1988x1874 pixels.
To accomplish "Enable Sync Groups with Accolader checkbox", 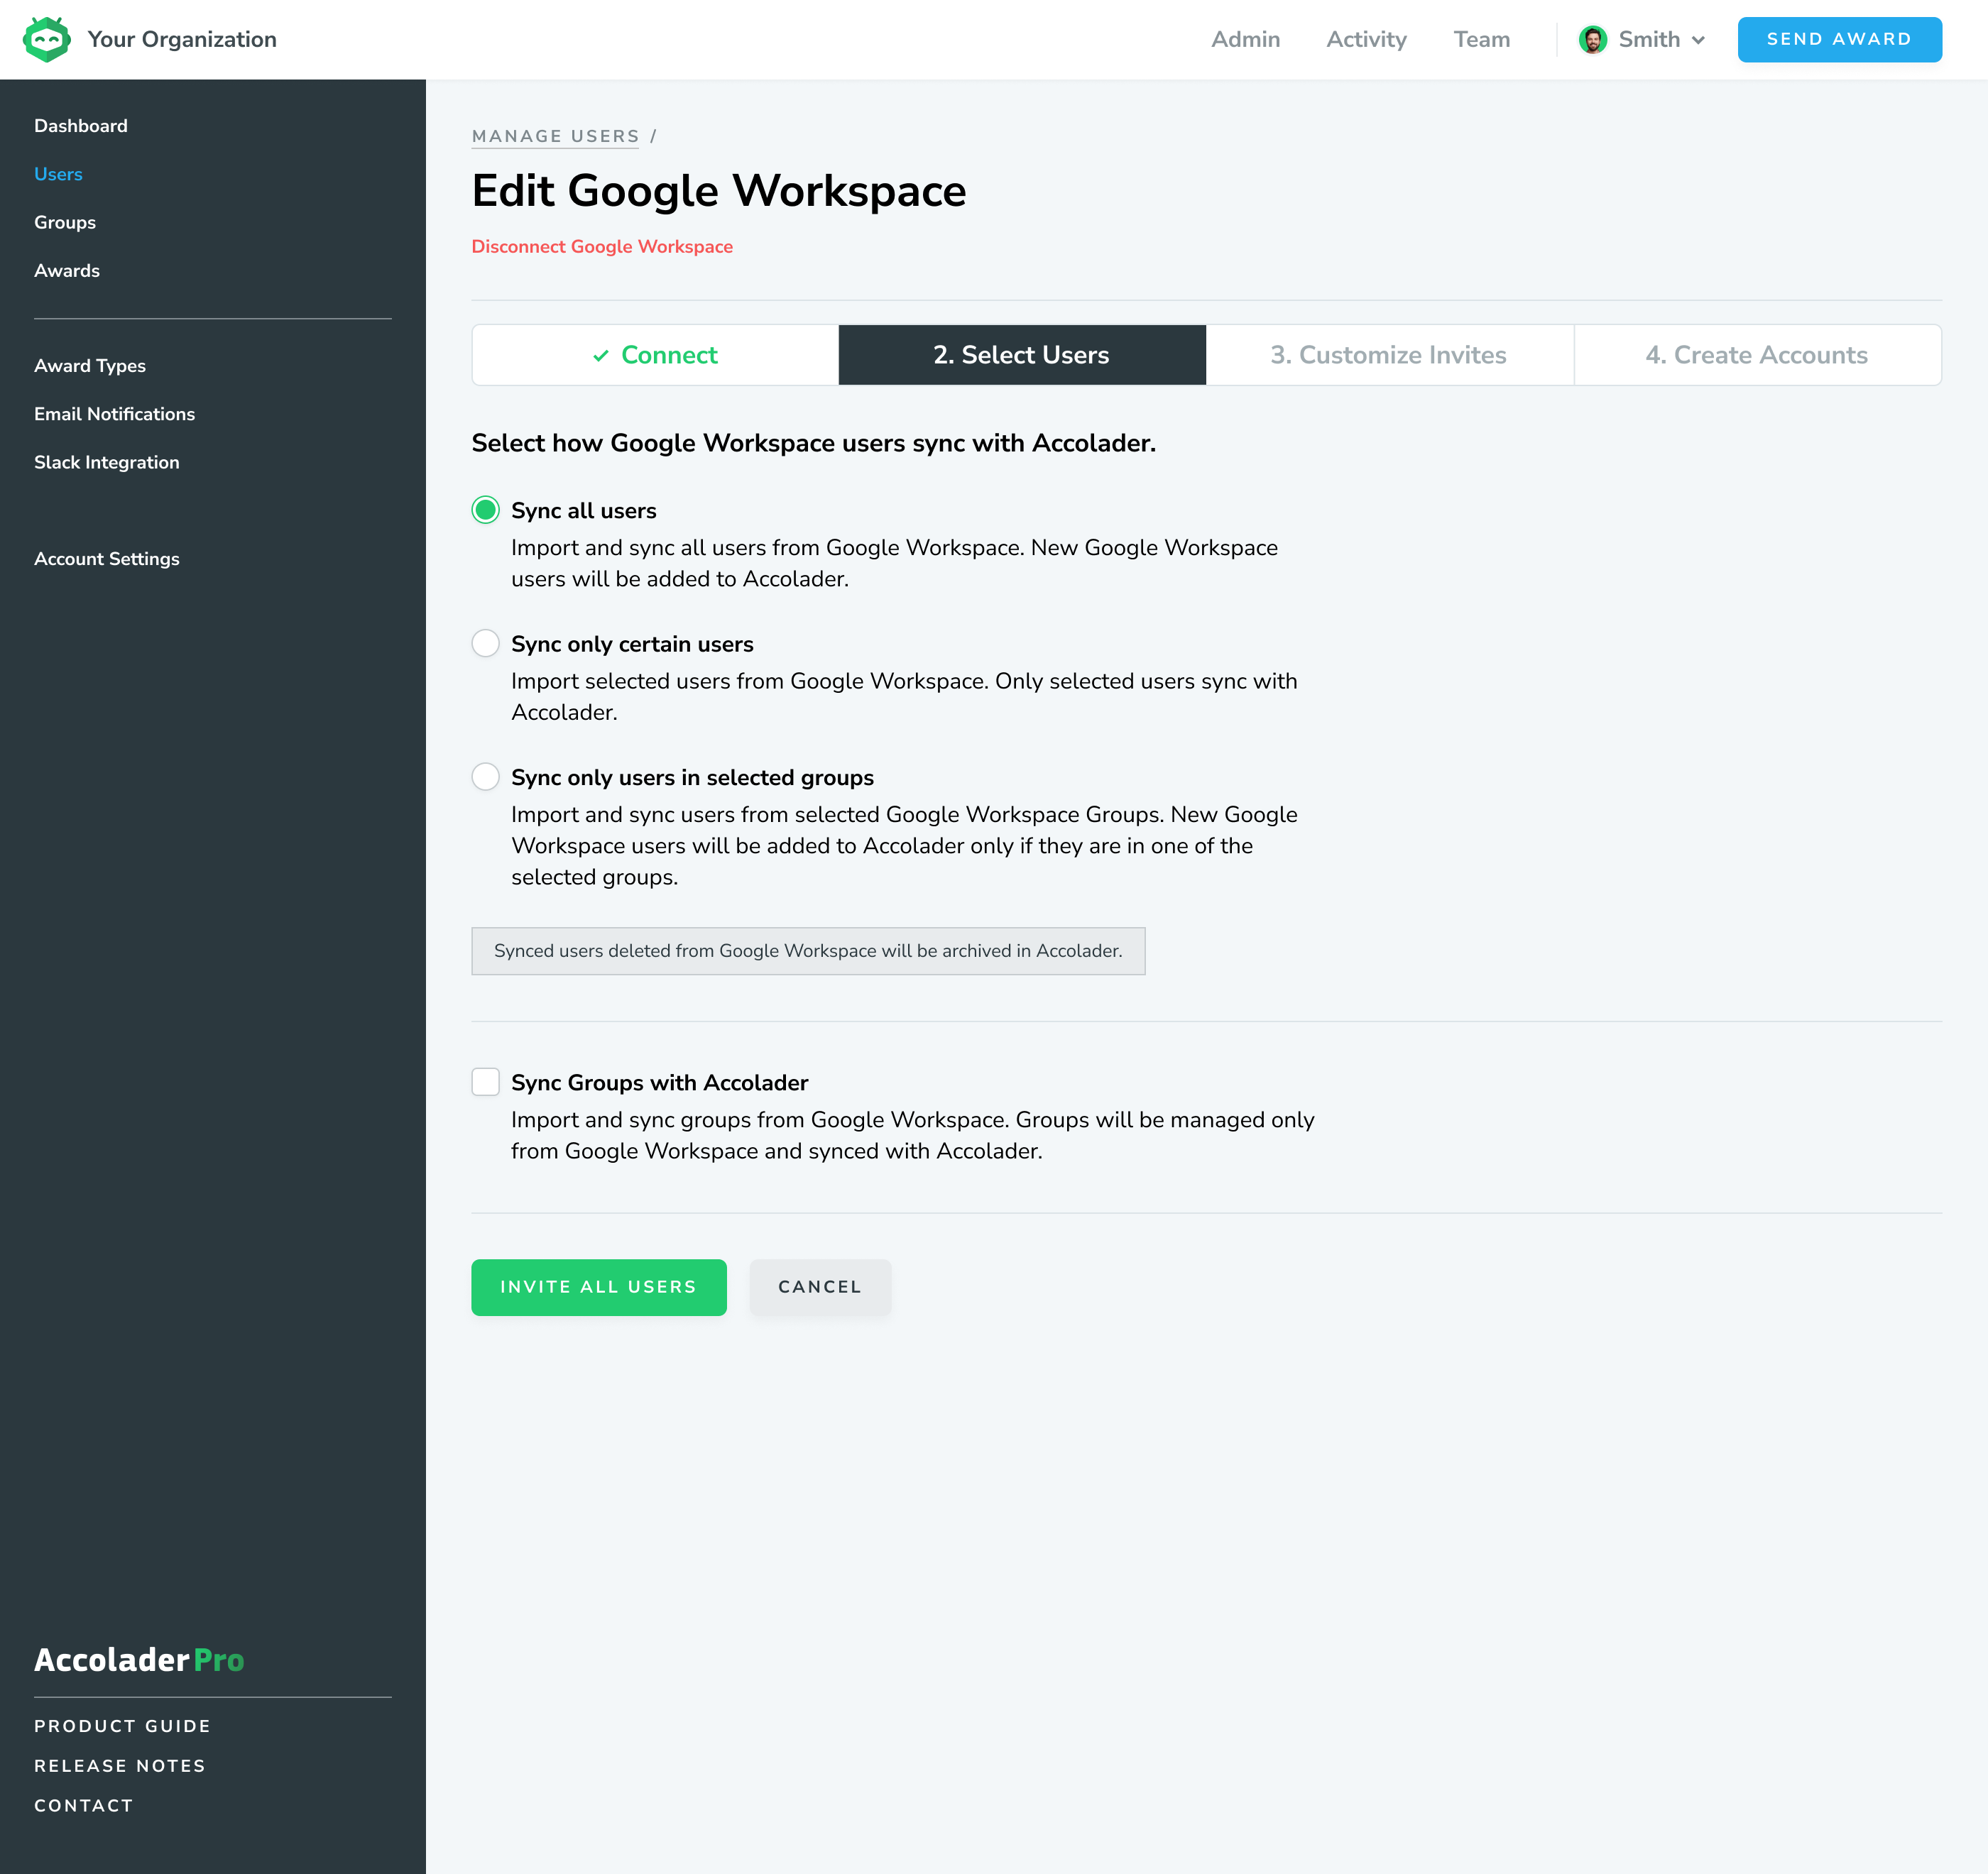I will (485, 1082).
